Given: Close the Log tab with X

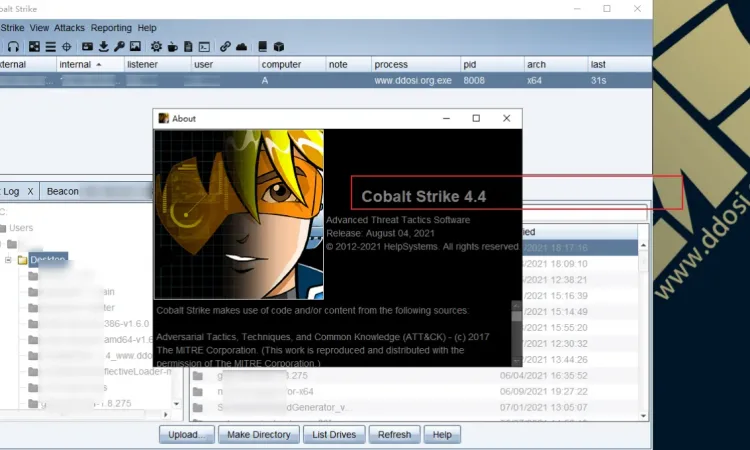Looking at the screenshot, I should (30, 191).
